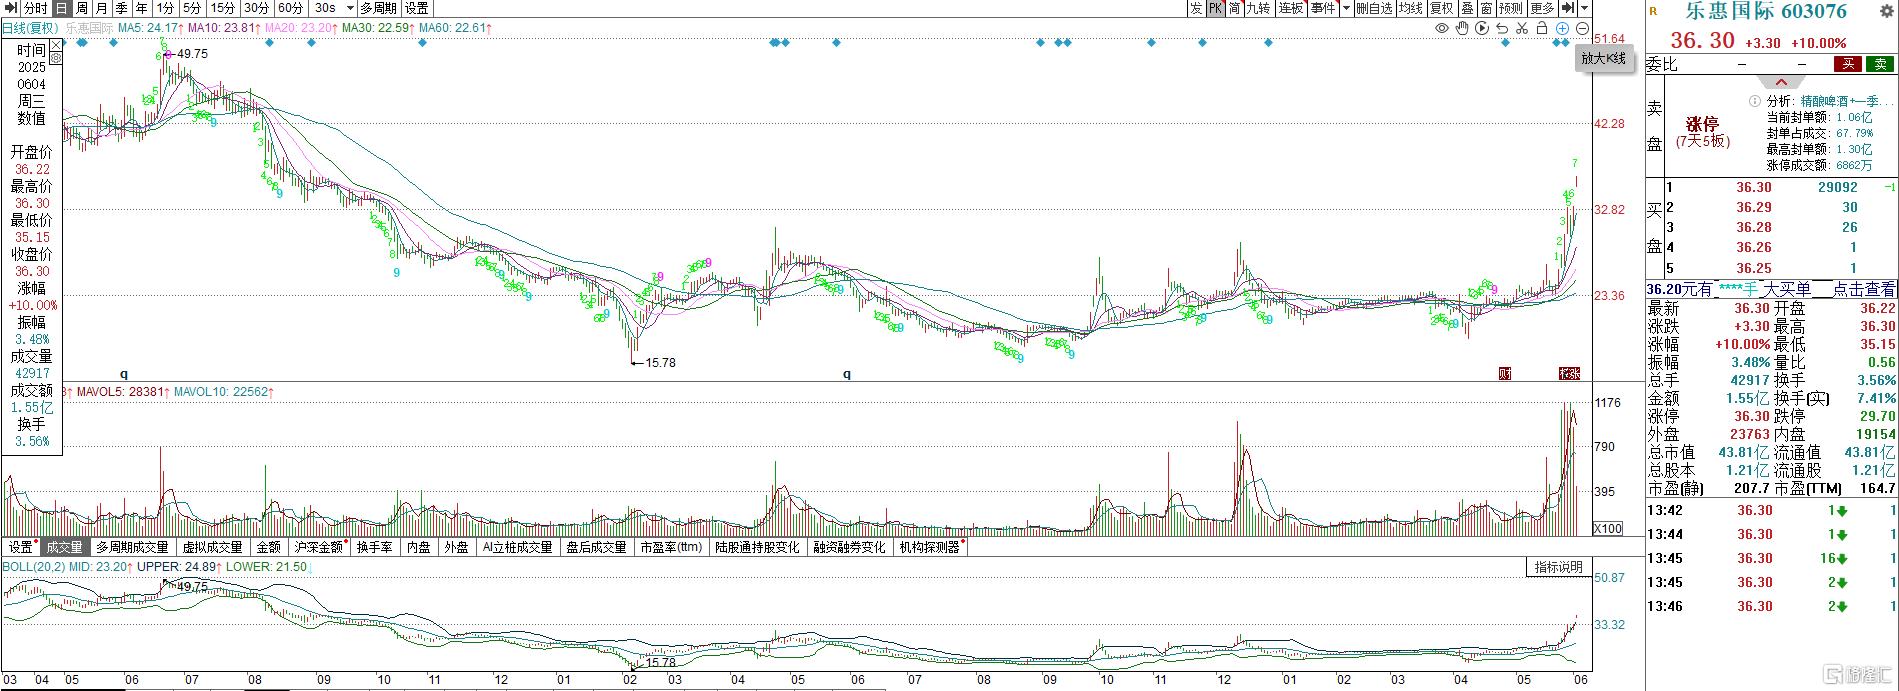The height and width of the screenshot is (691, 1899).
Task: Click the arrow-to-bar icon before 分时
Action: click(x=12, y=8)
